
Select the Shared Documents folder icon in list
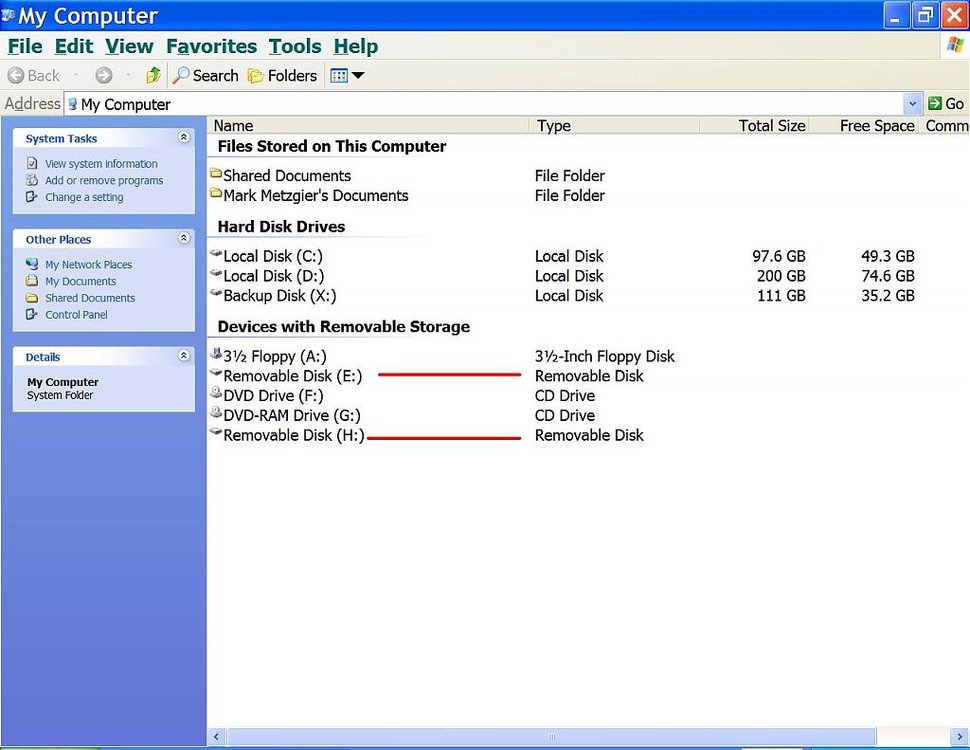pos(216,173)
